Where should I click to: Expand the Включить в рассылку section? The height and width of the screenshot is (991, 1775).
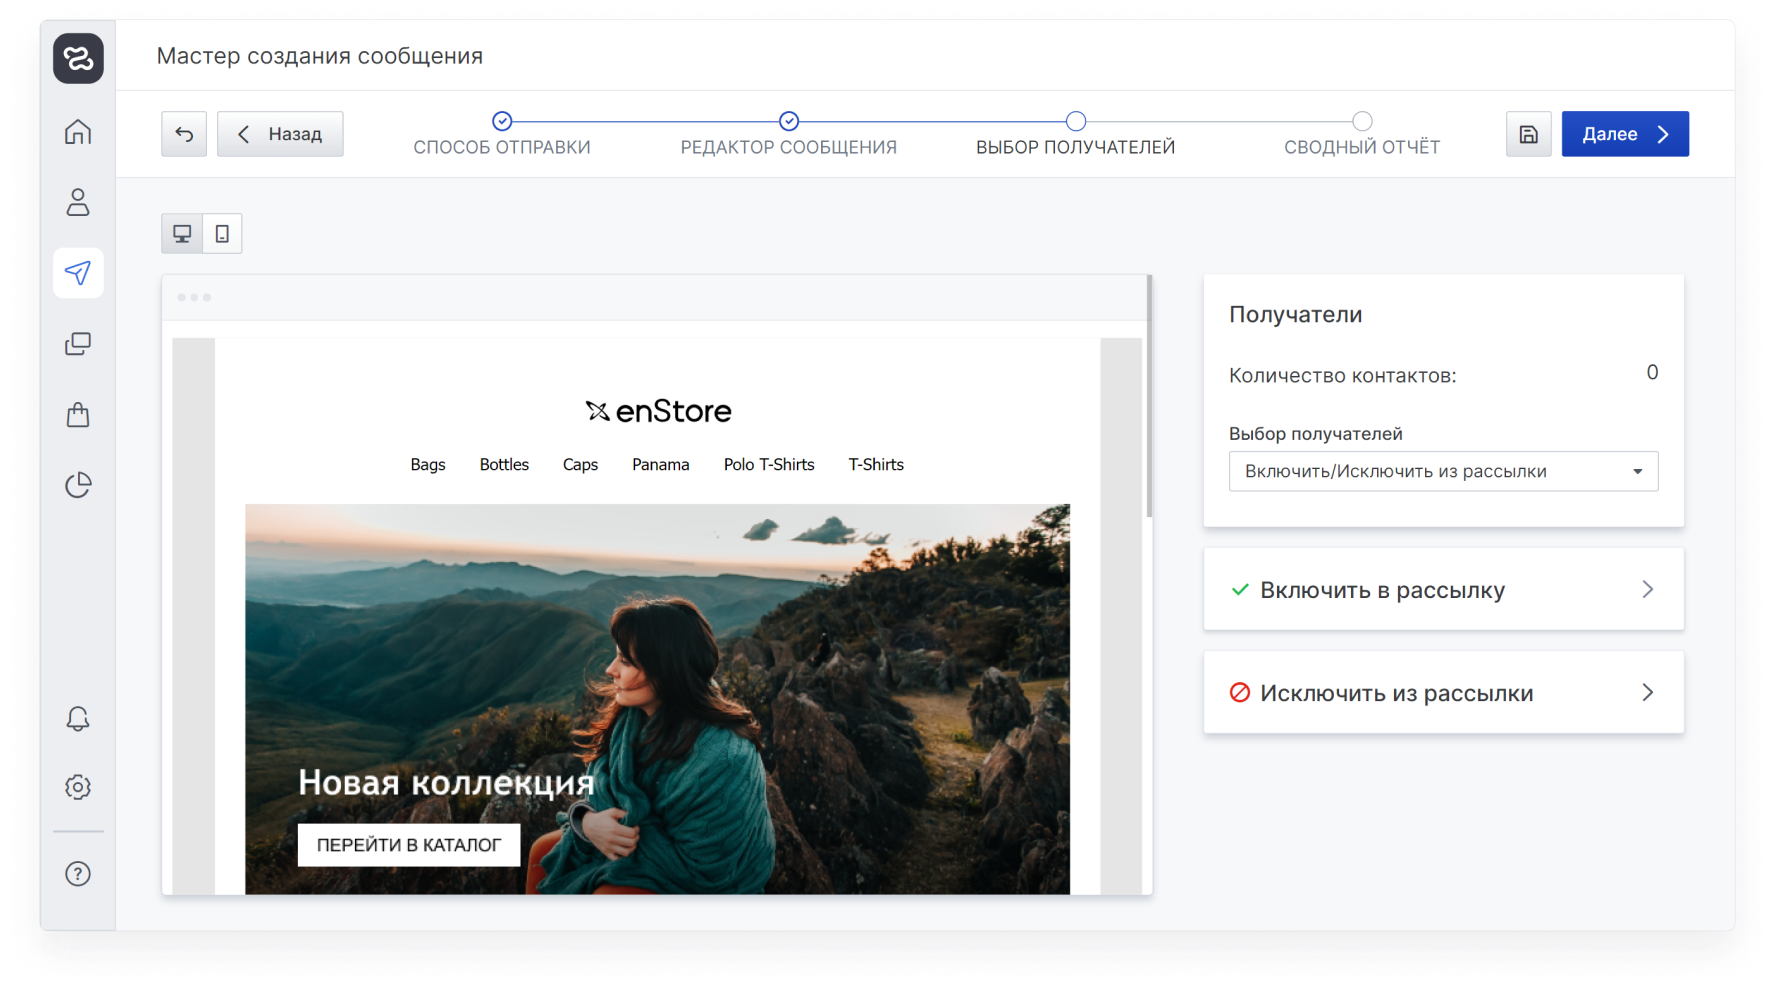coord(1443,590)
